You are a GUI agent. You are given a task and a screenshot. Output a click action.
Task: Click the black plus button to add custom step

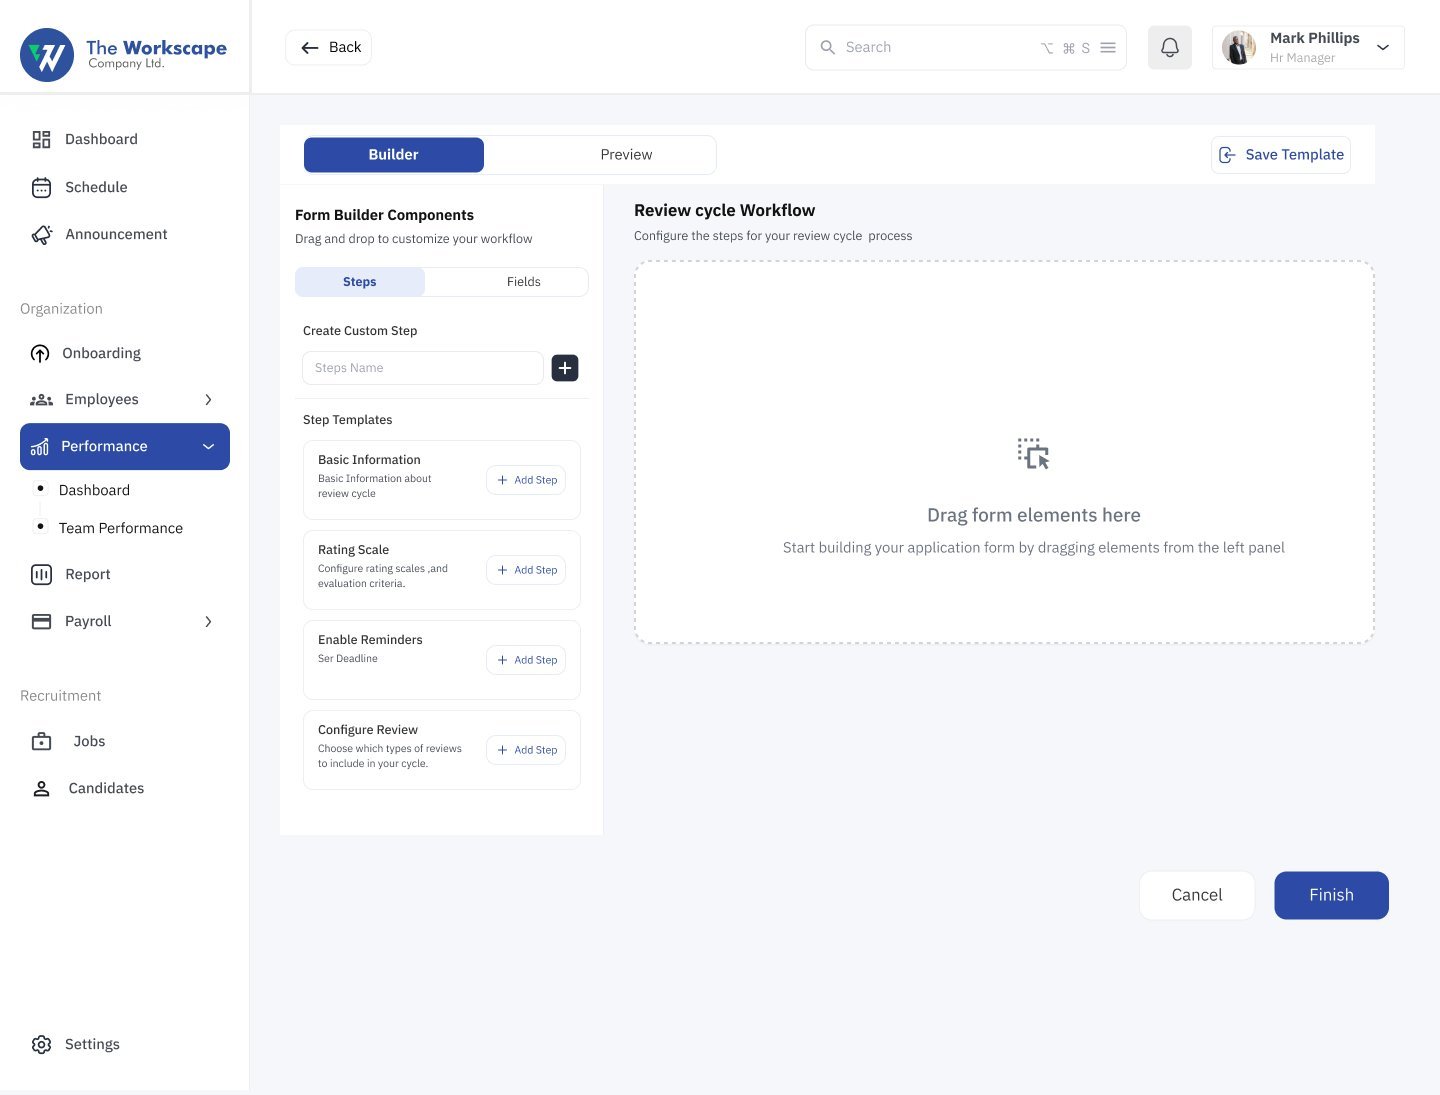tap(565, 368)
